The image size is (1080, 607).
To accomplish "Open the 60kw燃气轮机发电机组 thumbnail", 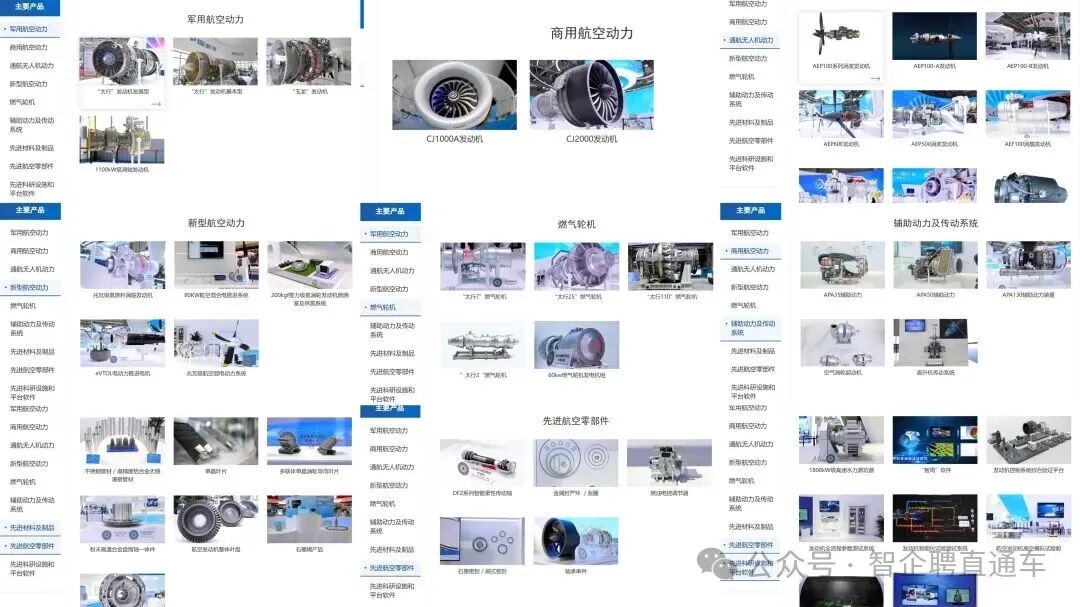I will (x=577, y=344).
